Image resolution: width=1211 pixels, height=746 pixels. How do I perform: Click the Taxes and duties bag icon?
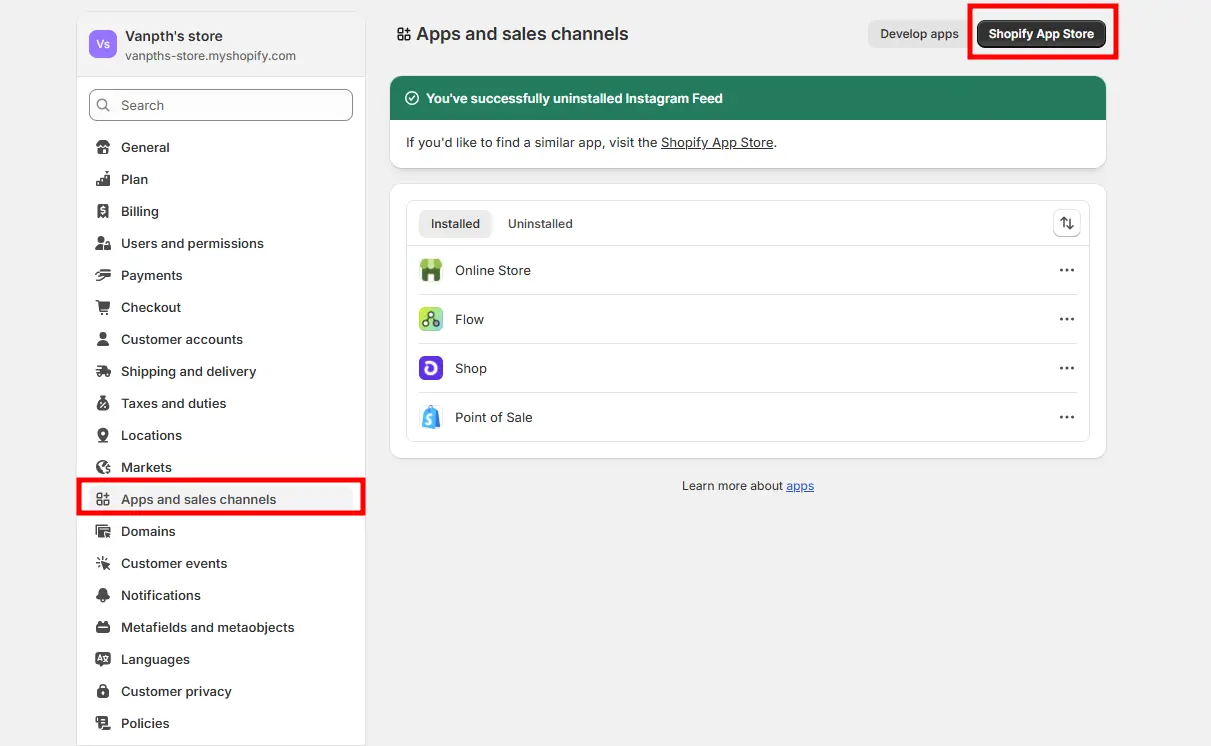(x=103, y=403)
